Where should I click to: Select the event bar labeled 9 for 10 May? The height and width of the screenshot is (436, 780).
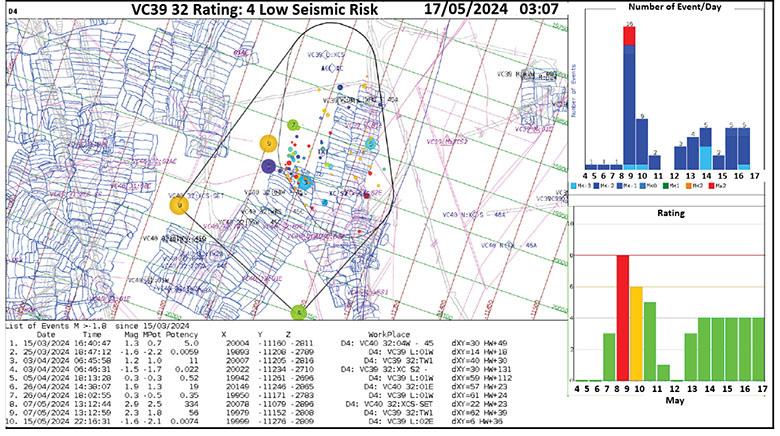point(642,144)
